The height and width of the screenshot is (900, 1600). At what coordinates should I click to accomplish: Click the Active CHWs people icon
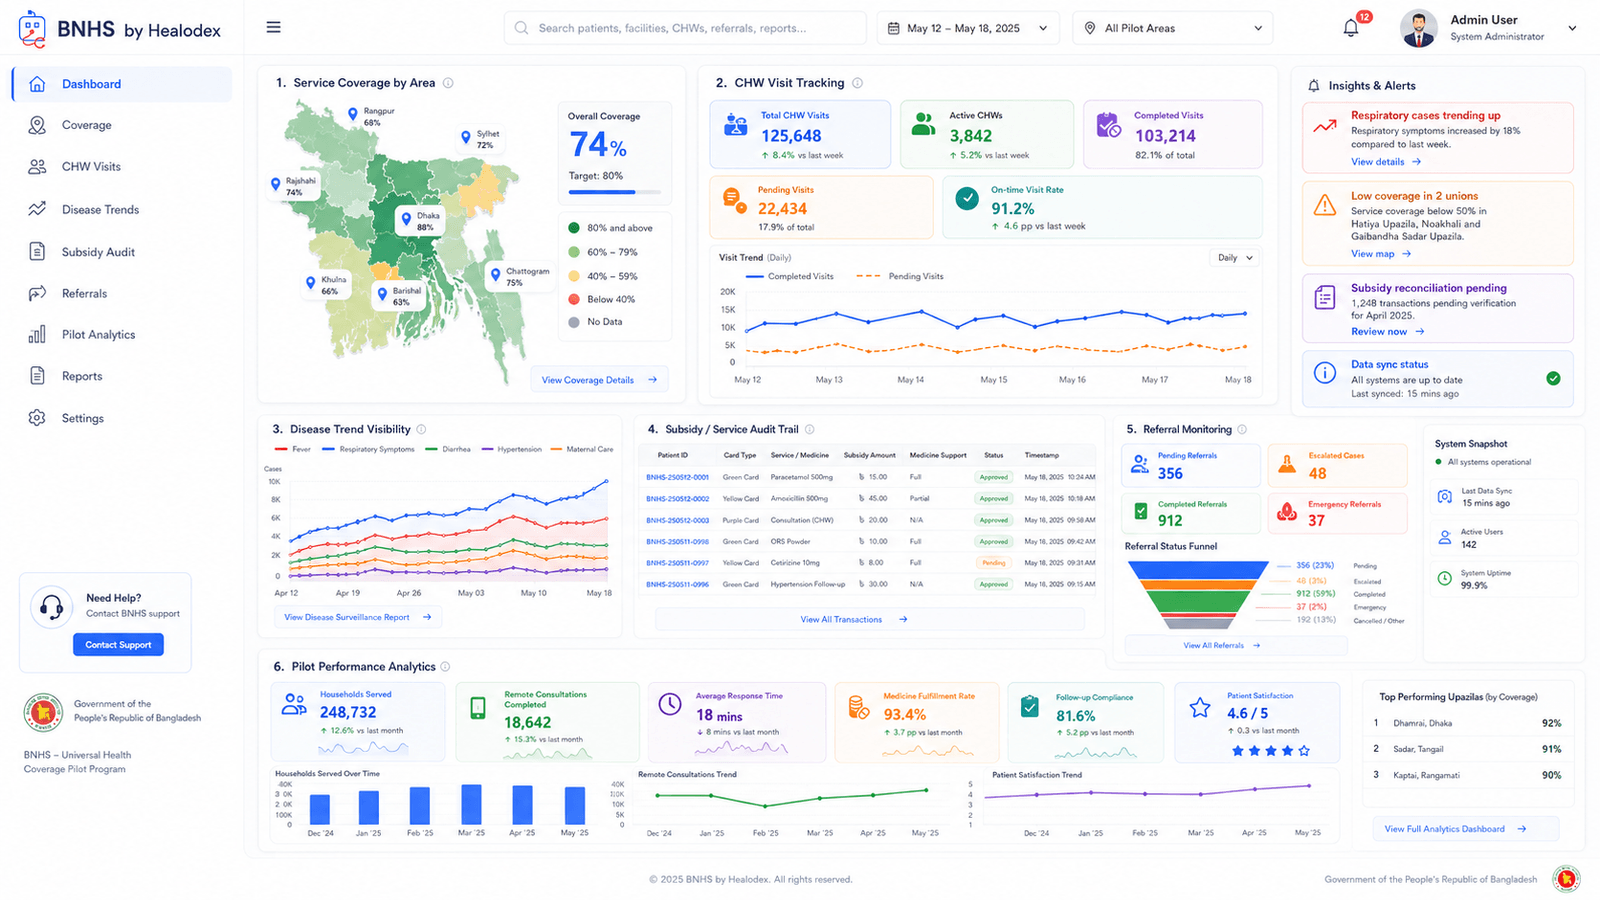tap(923, 124)
